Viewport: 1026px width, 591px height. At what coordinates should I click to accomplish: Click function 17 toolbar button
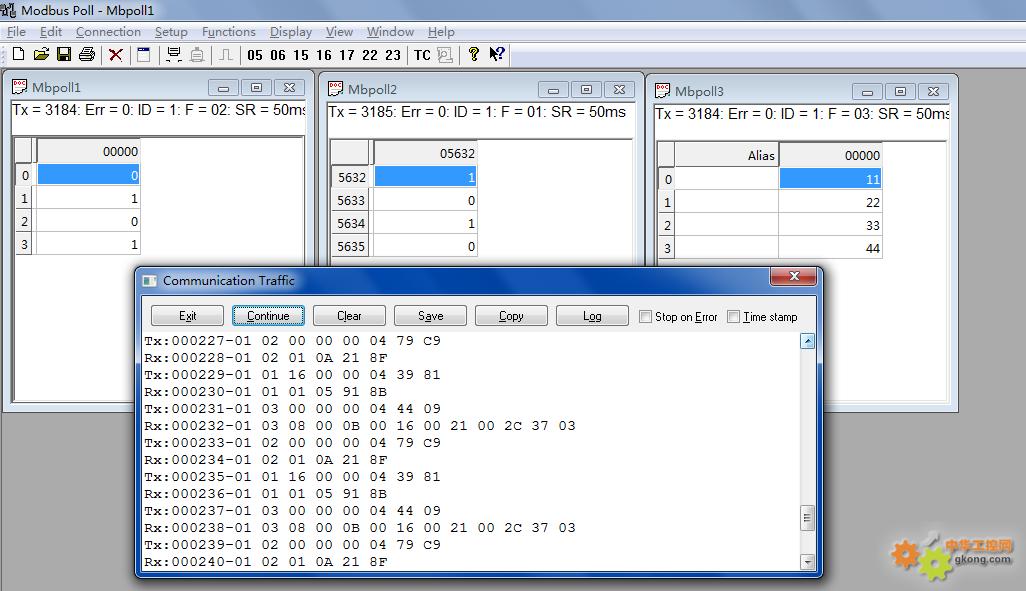(347, 55)
